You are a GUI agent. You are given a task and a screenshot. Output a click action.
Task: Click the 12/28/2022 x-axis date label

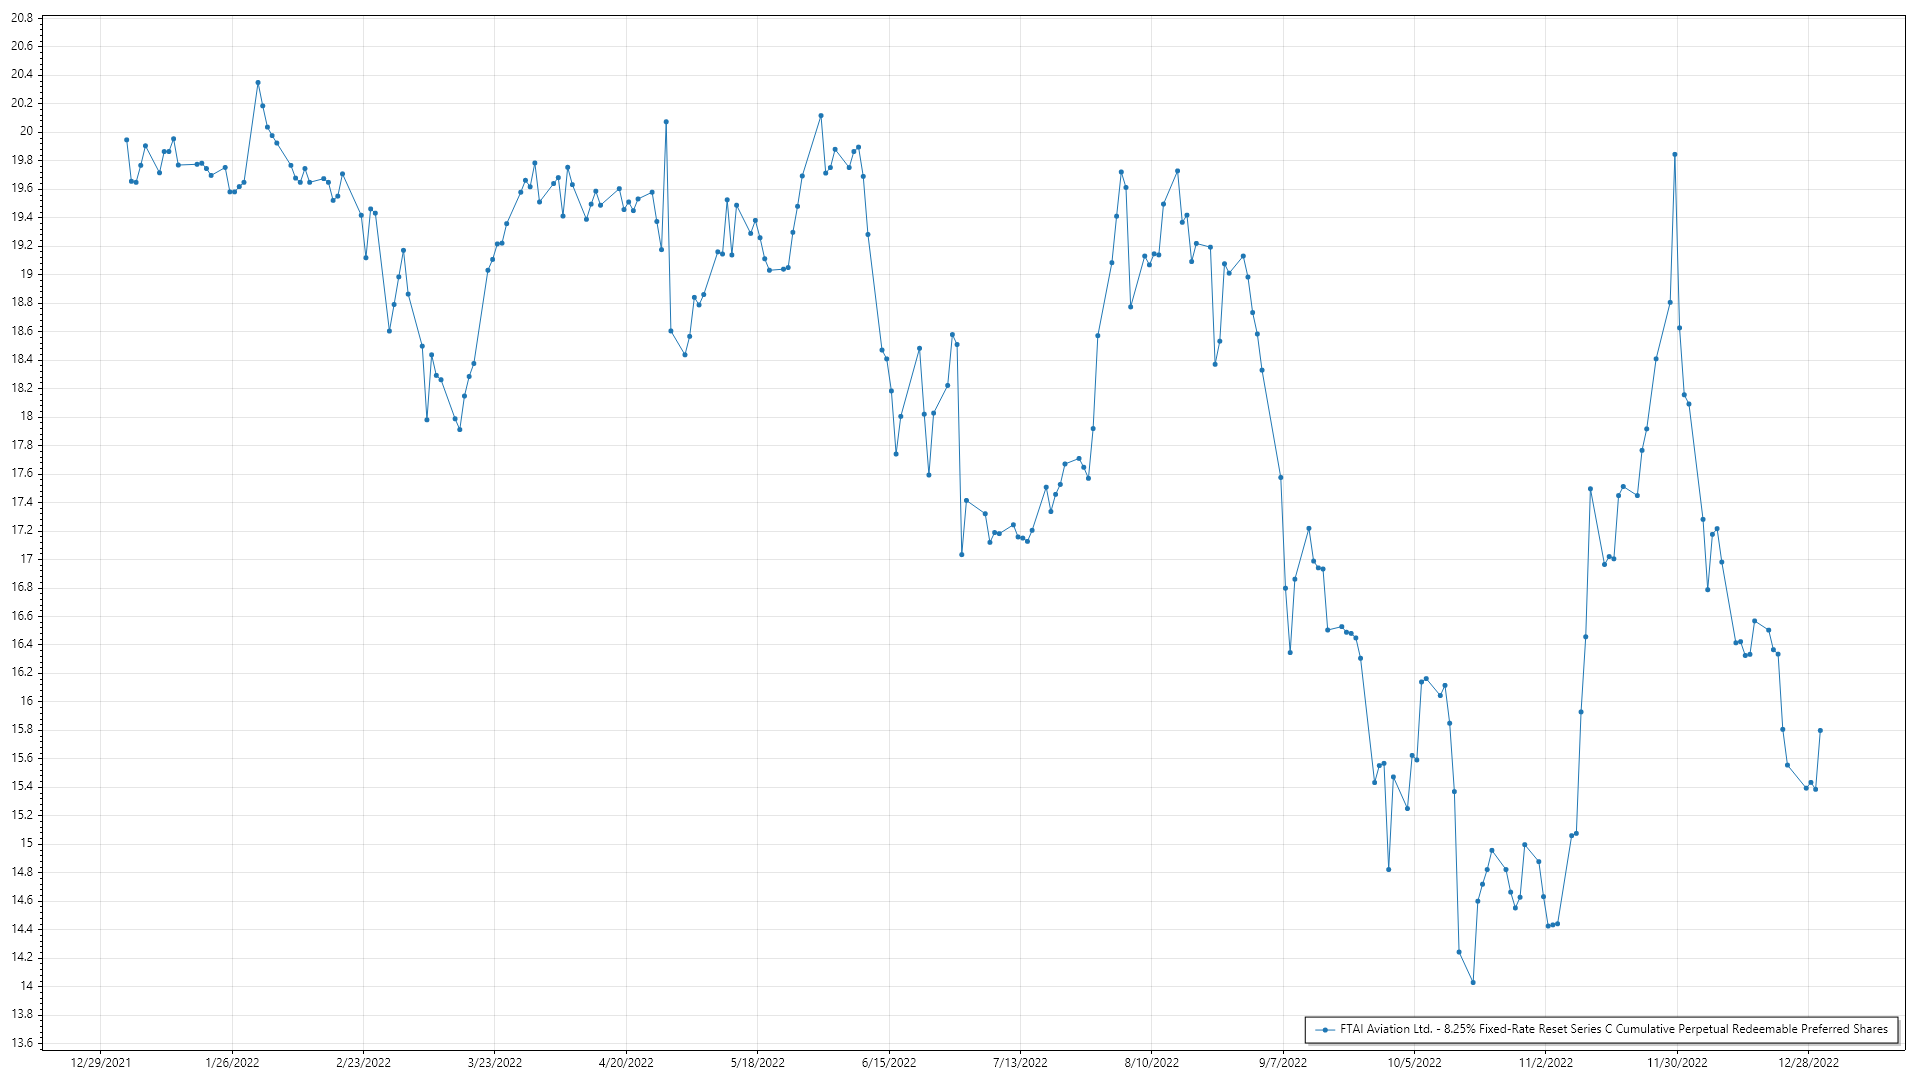pyautogui.click(x=1808, y=1063)
